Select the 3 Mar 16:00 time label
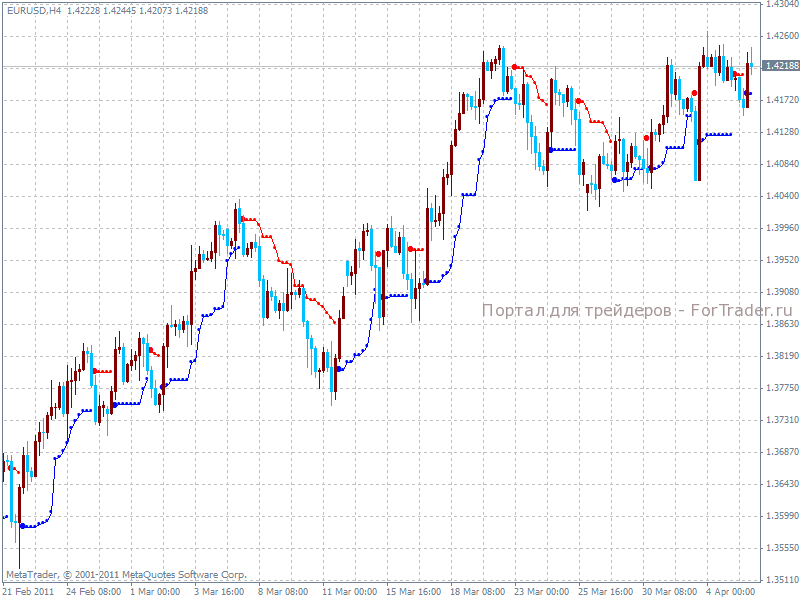Image resolution: width=800 pixels, height=600 pixels. click(x=219, y=592)
